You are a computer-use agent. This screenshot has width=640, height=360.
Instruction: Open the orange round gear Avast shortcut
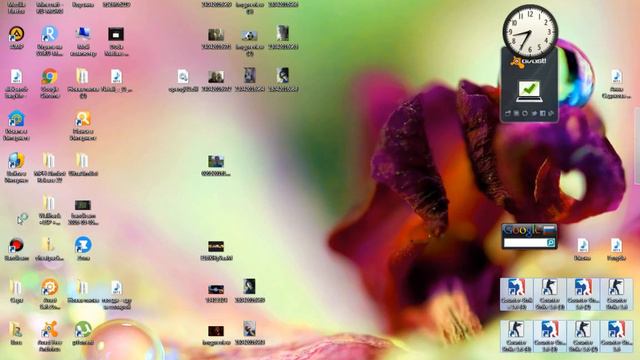pyautogui.click(x=49, y=287)
